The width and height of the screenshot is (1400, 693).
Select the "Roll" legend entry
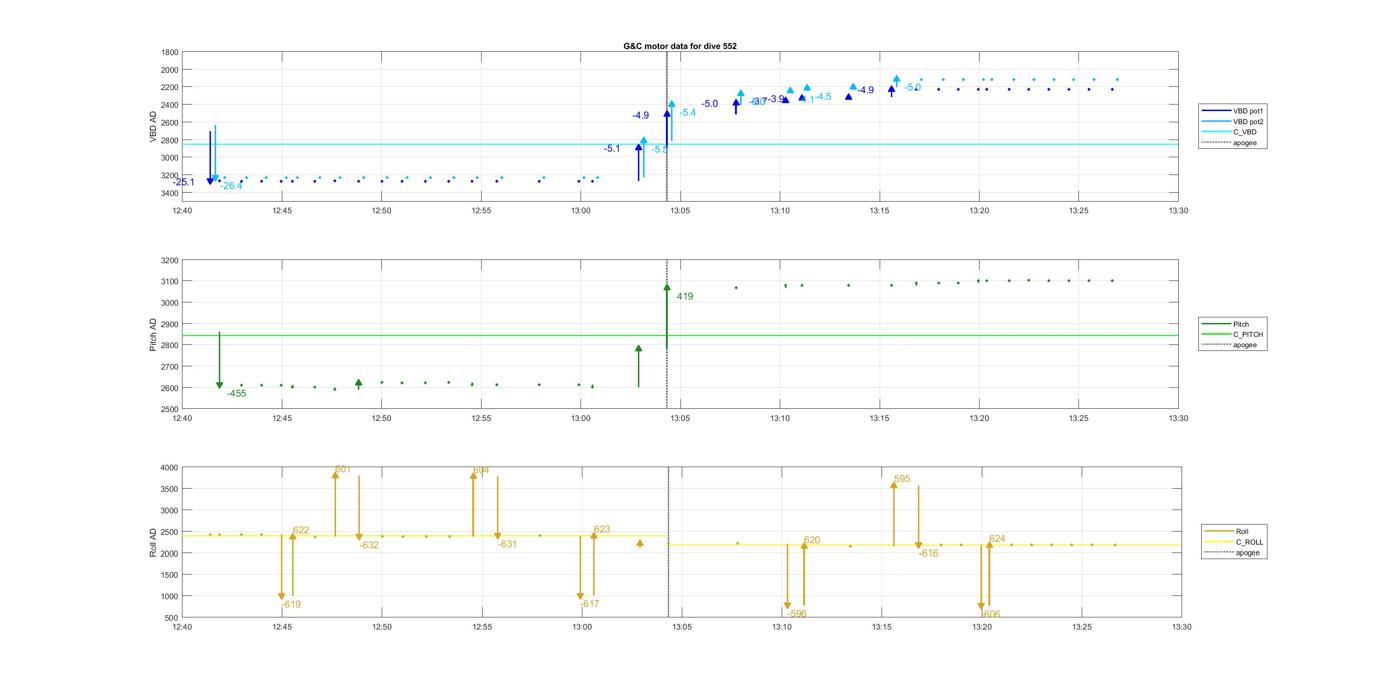point(1228,531)
